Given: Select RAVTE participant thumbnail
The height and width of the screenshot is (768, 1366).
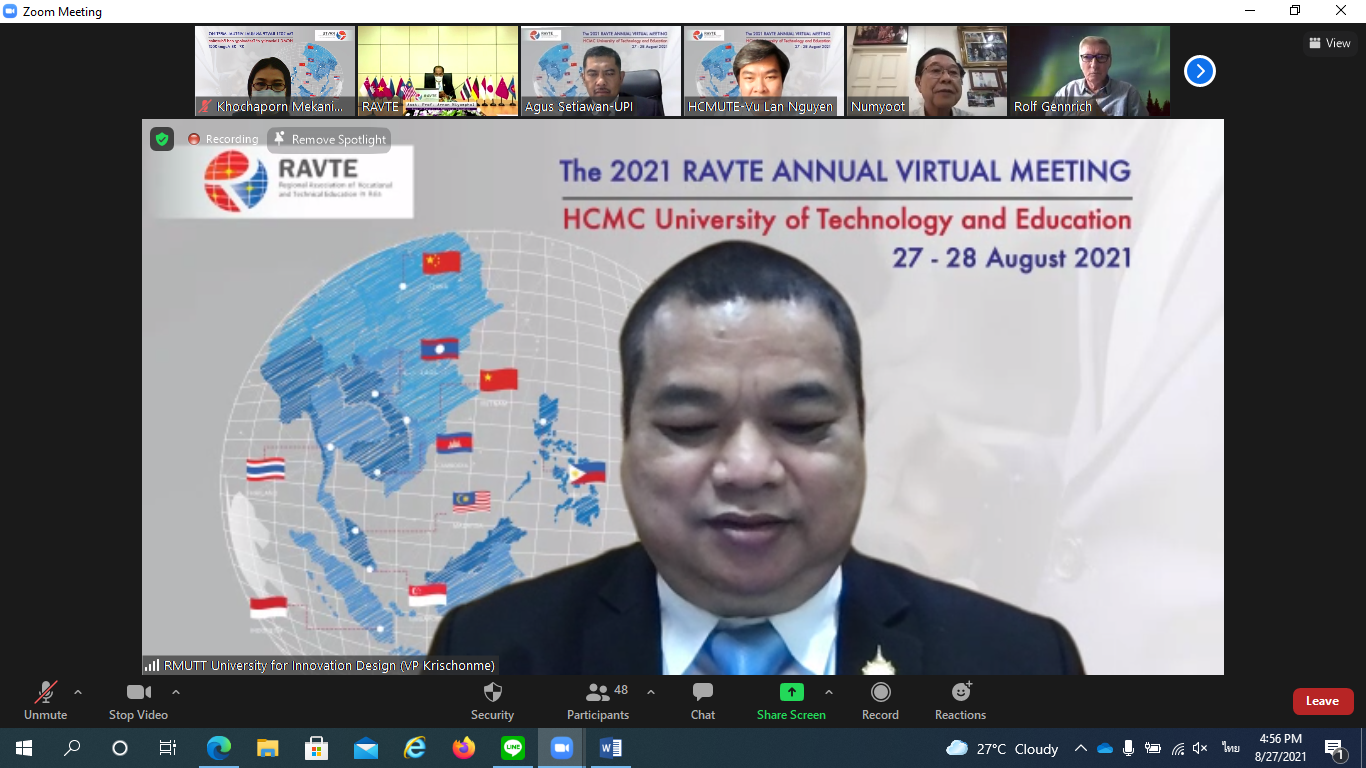Looking at the screenshot, I should (x=438, y=71).
